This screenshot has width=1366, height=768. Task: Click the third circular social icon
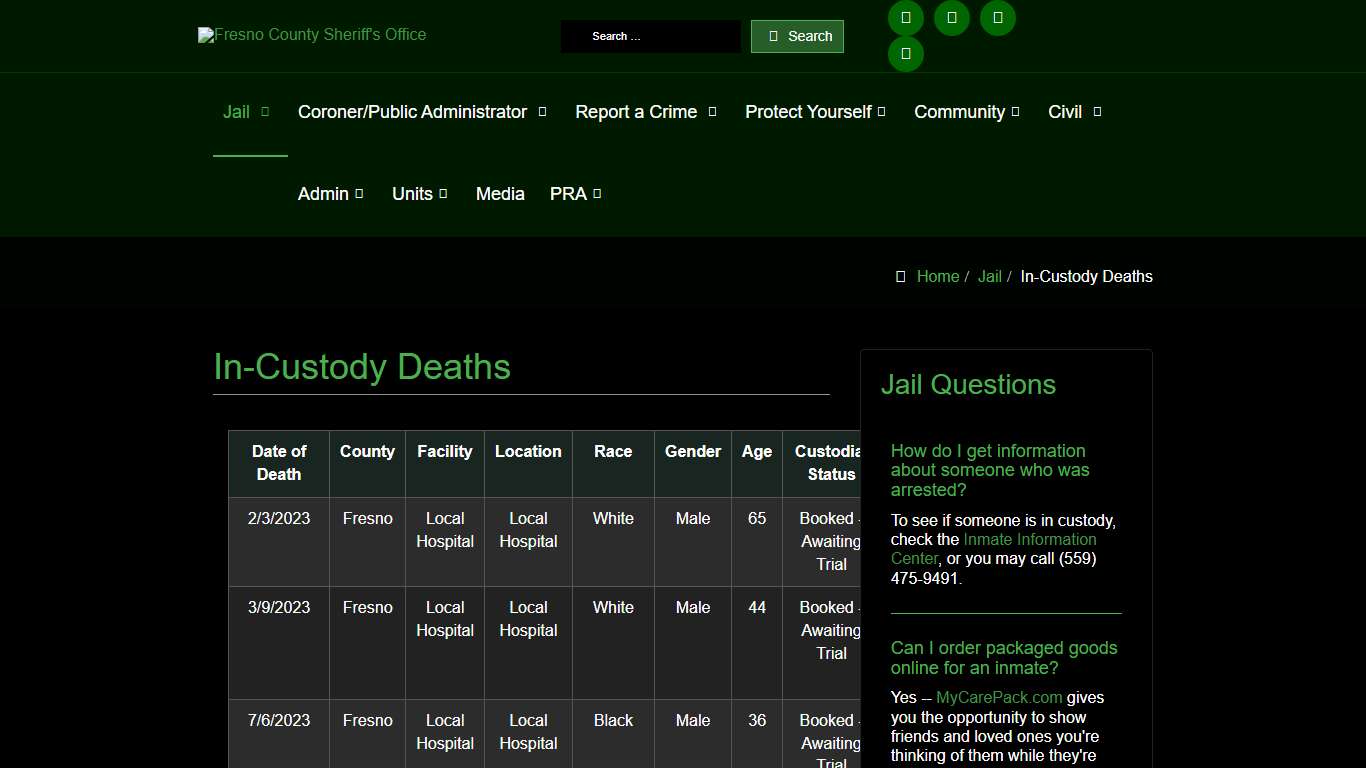[x=997, y=17]
